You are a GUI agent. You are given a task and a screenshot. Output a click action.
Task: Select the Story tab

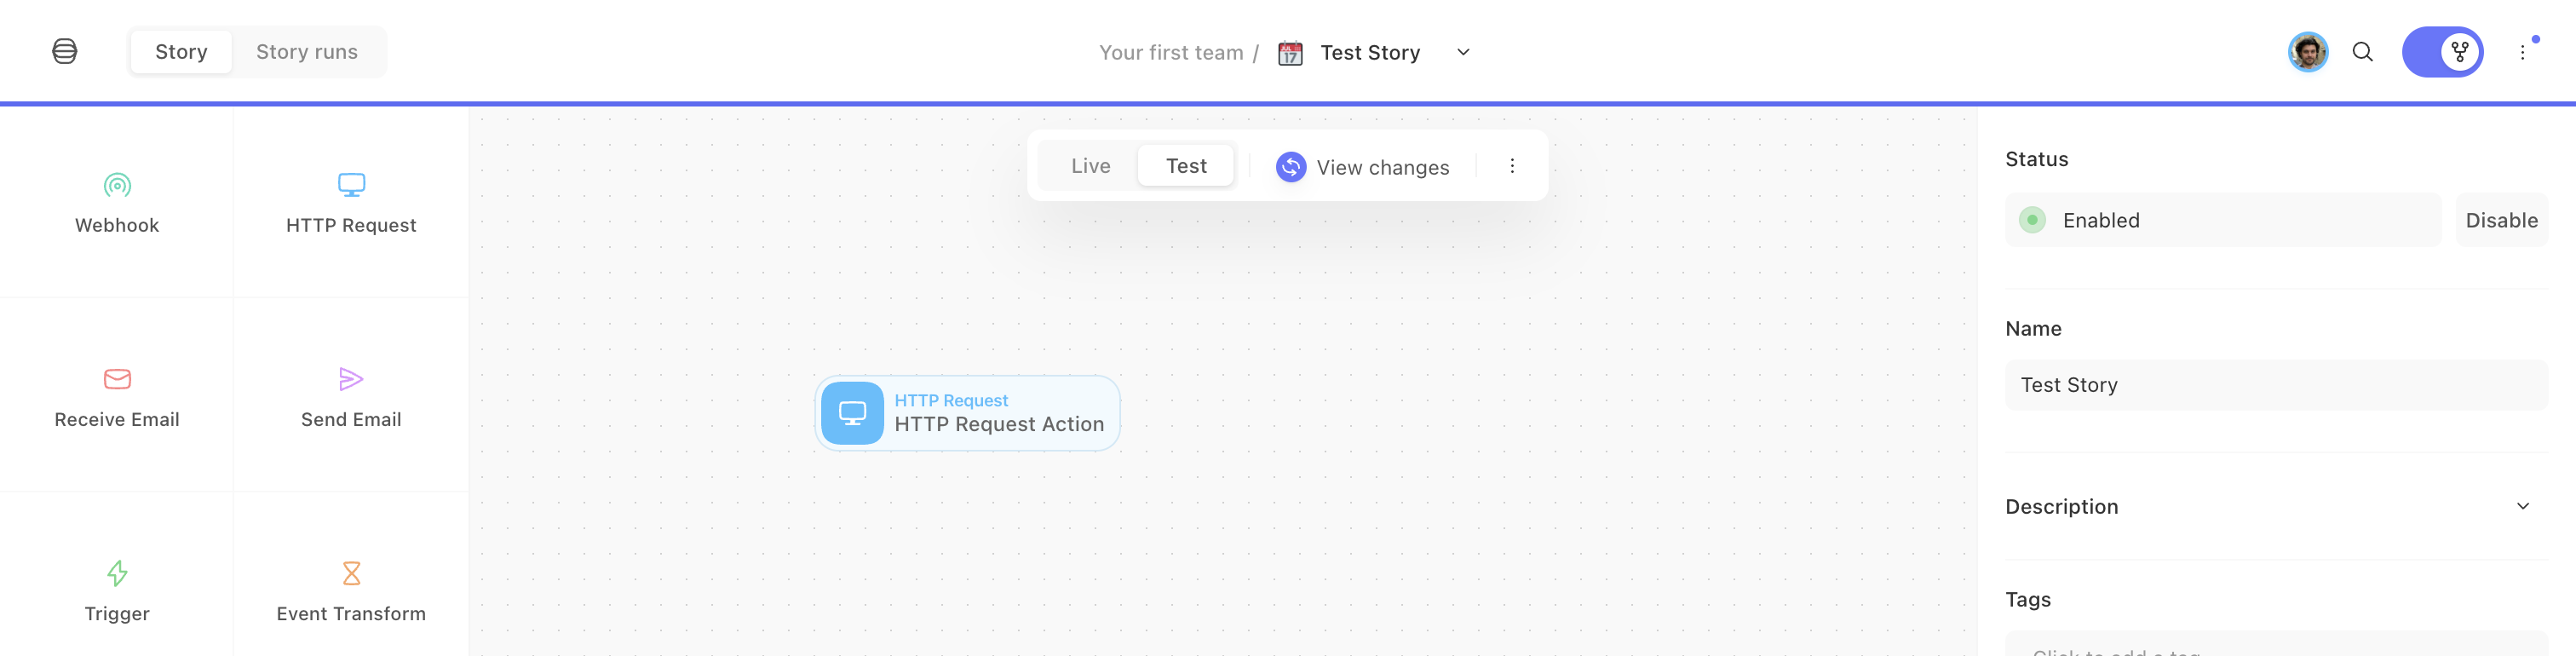181,52
